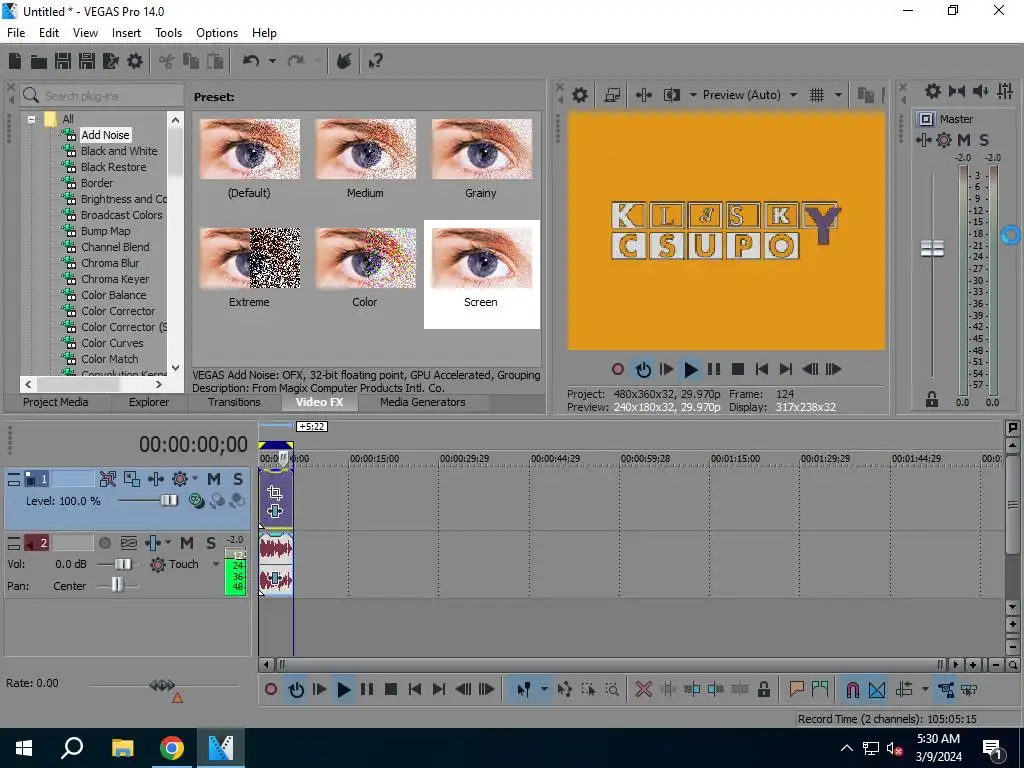Open overlays grid dropdown arrow in preview

(x=838, y=95)
